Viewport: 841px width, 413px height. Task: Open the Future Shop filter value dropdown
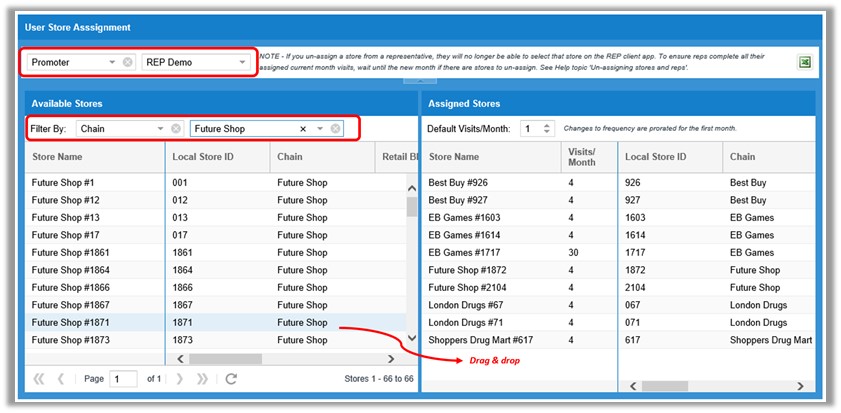pos(320,129)
